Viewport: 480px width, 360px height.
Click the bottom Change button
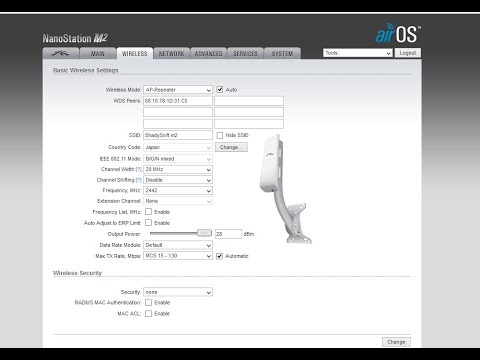[x=396, y=342]
